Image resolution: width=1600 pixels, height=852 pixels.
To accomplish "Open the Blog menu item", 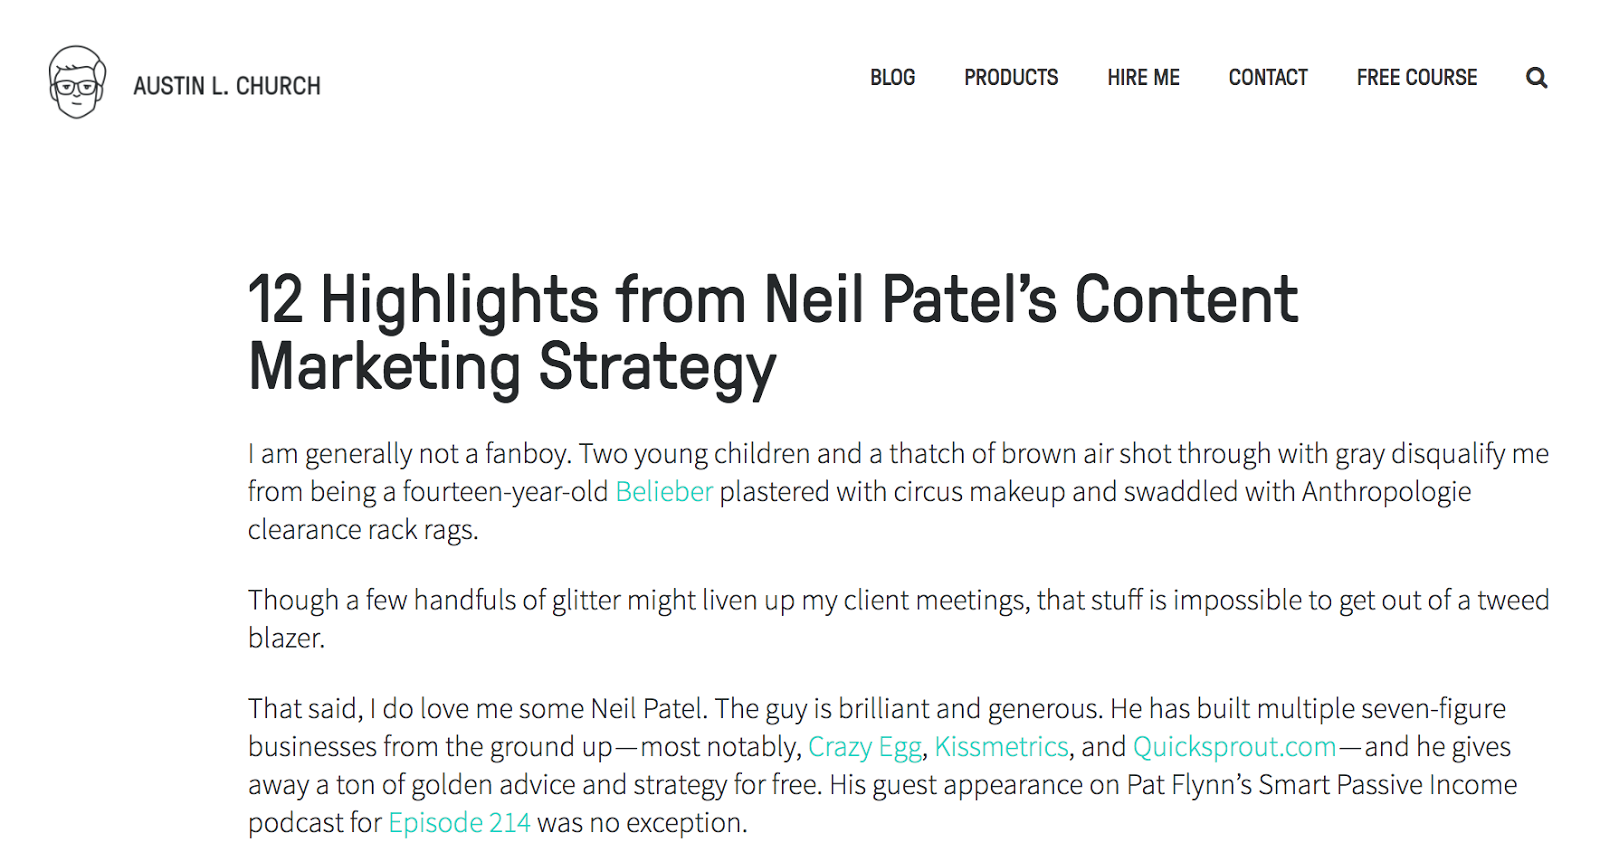I will [892, 78].
